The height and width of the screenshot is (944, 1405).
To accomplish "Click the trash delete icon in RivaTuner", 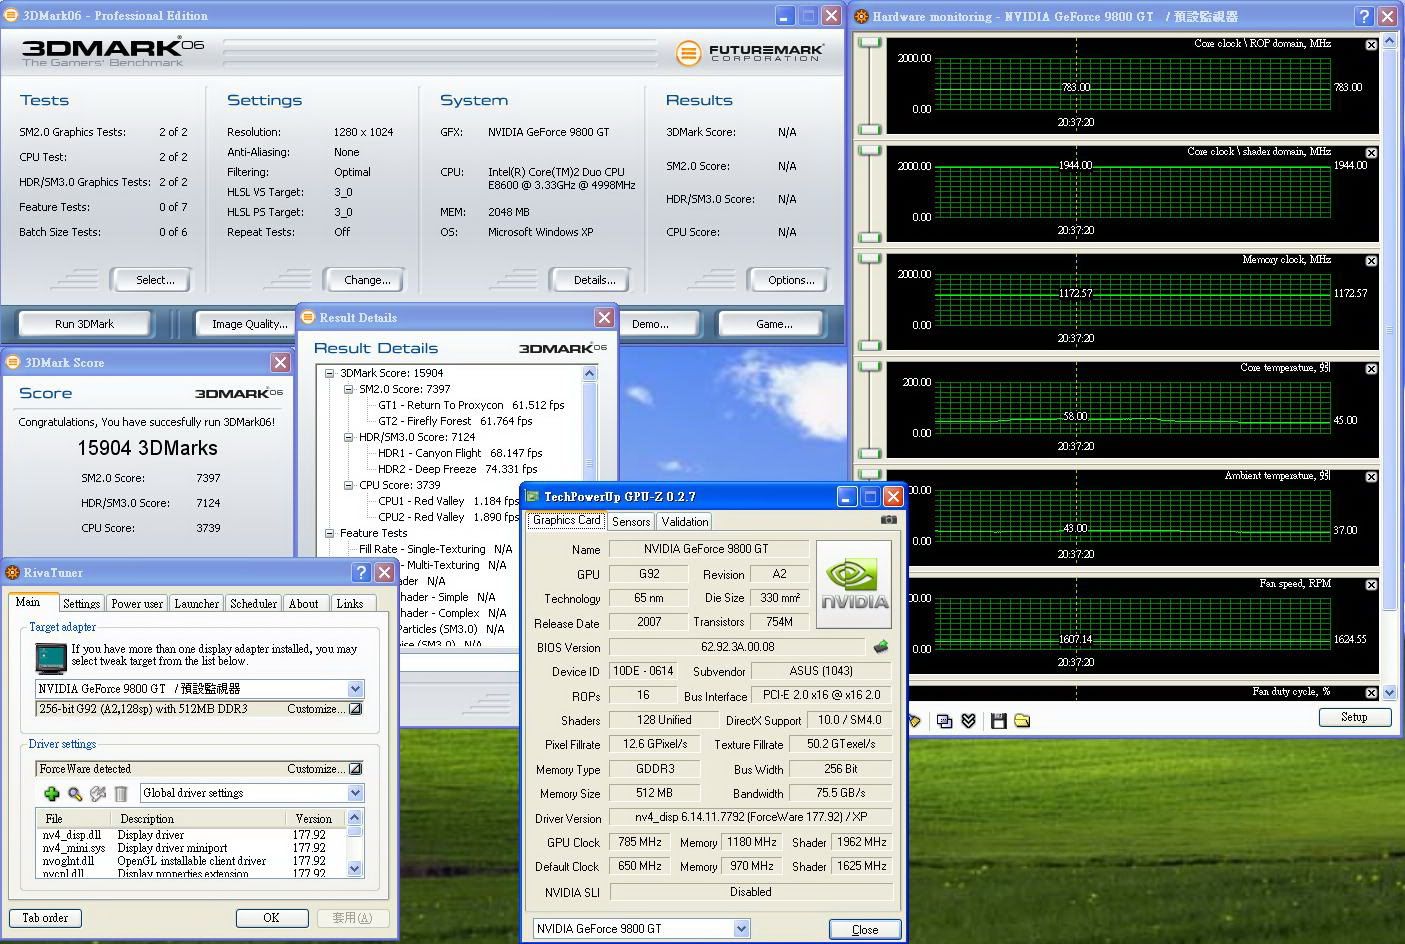I will [x=121, y=794].
